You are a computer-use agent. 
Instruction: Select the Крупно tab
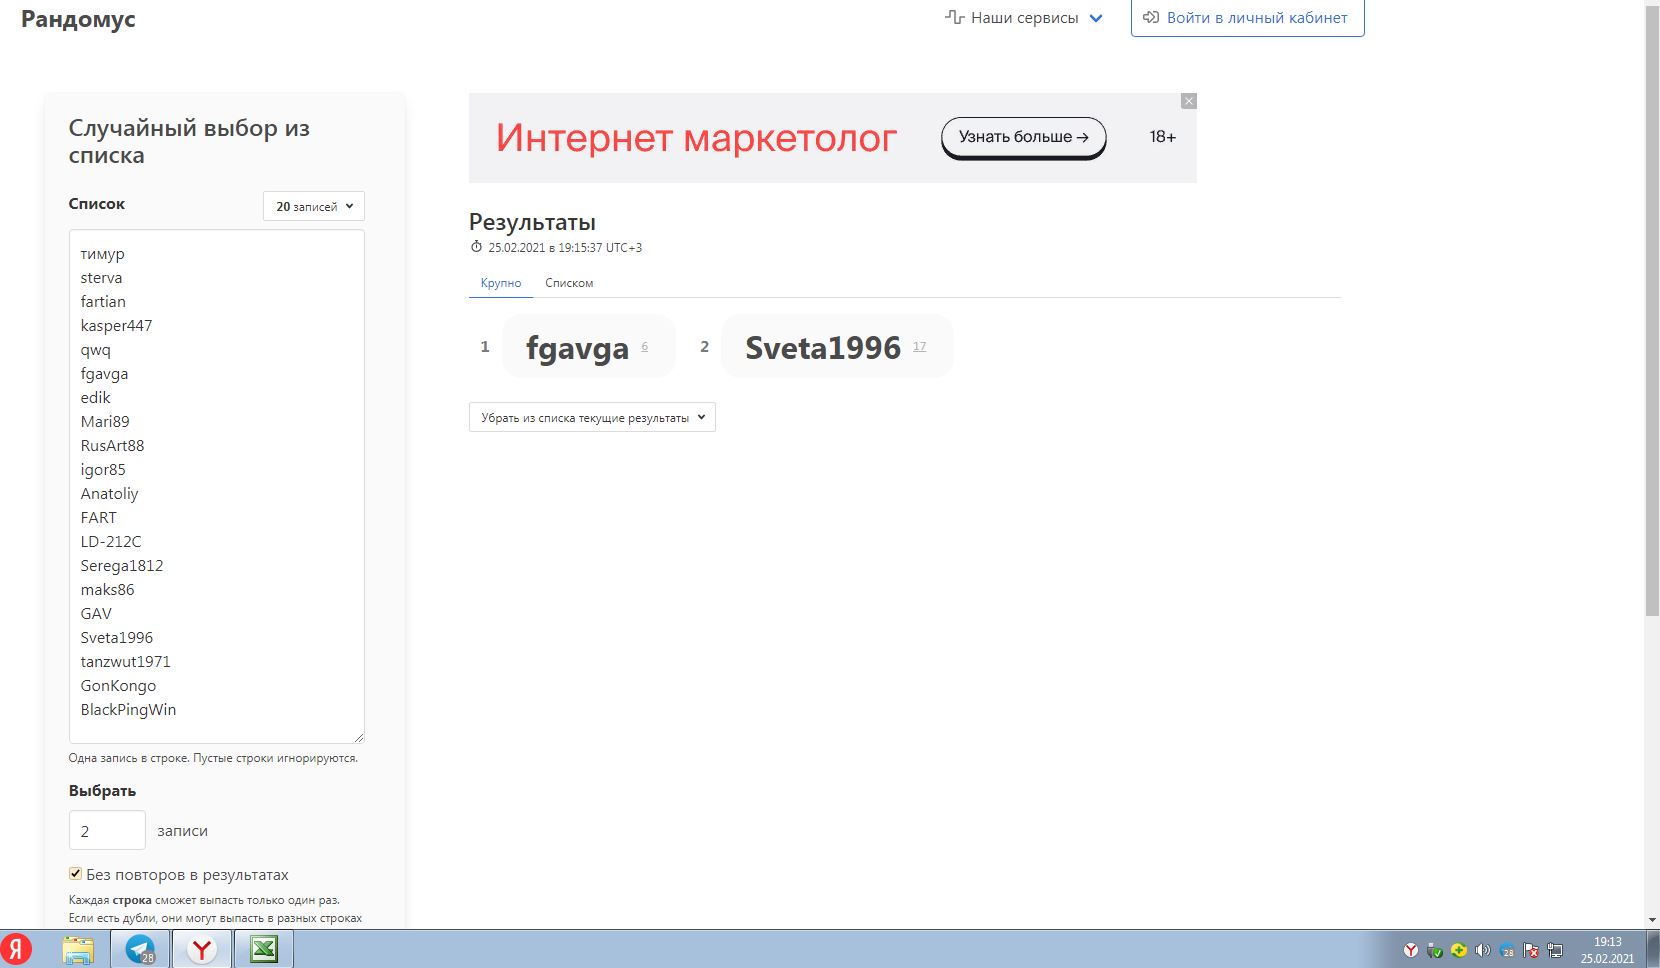tap(500, 283)
